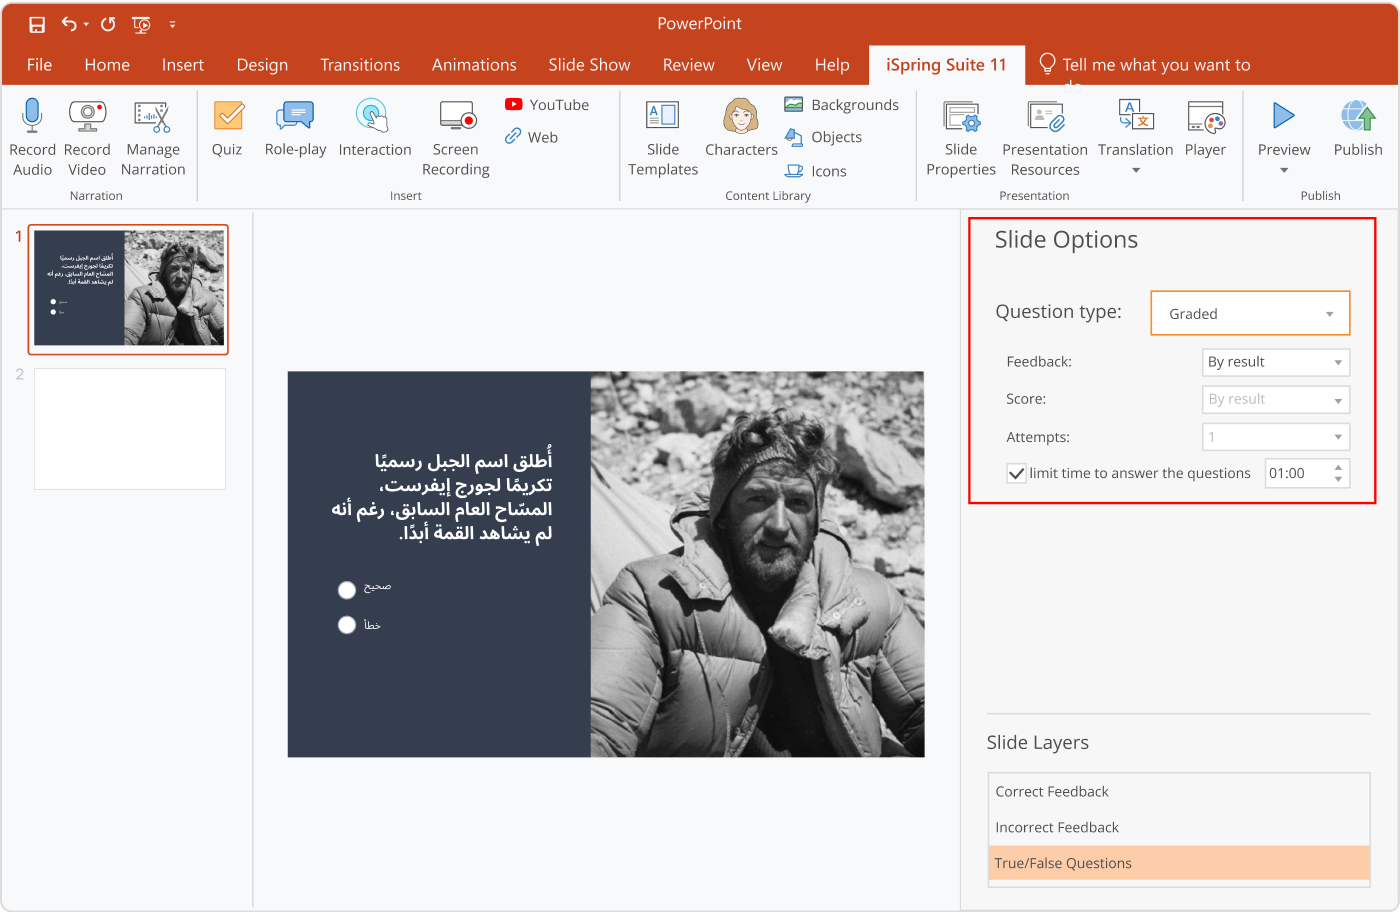Screen dimensions: 1400x912
Task: Select the iSpring Suite 11 tab
Action: 946,65
